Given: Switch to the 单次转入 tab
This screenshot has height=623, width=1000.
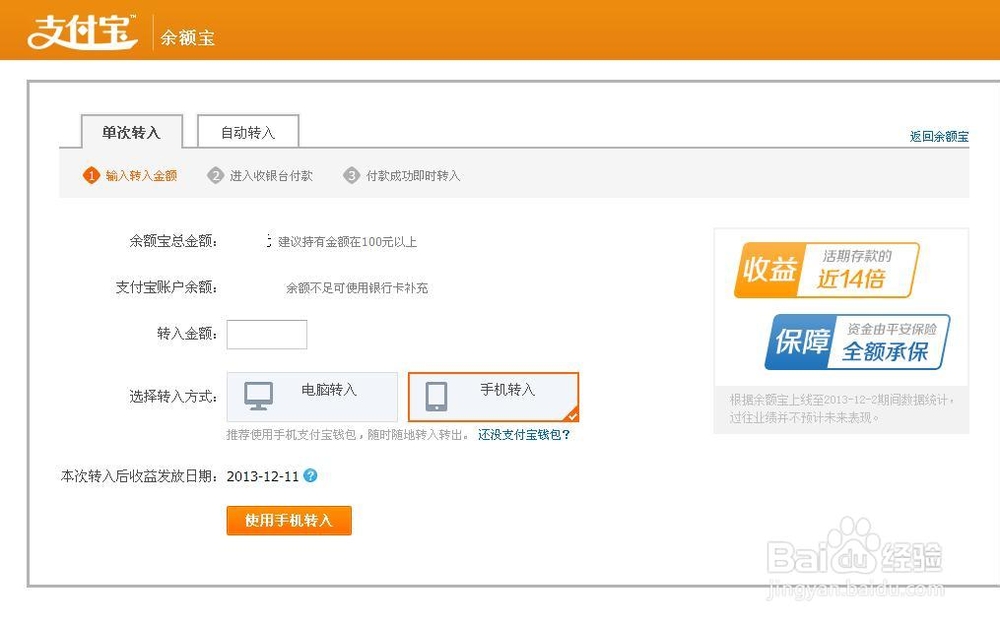Looking at the screenshot, I should point(131,131).
